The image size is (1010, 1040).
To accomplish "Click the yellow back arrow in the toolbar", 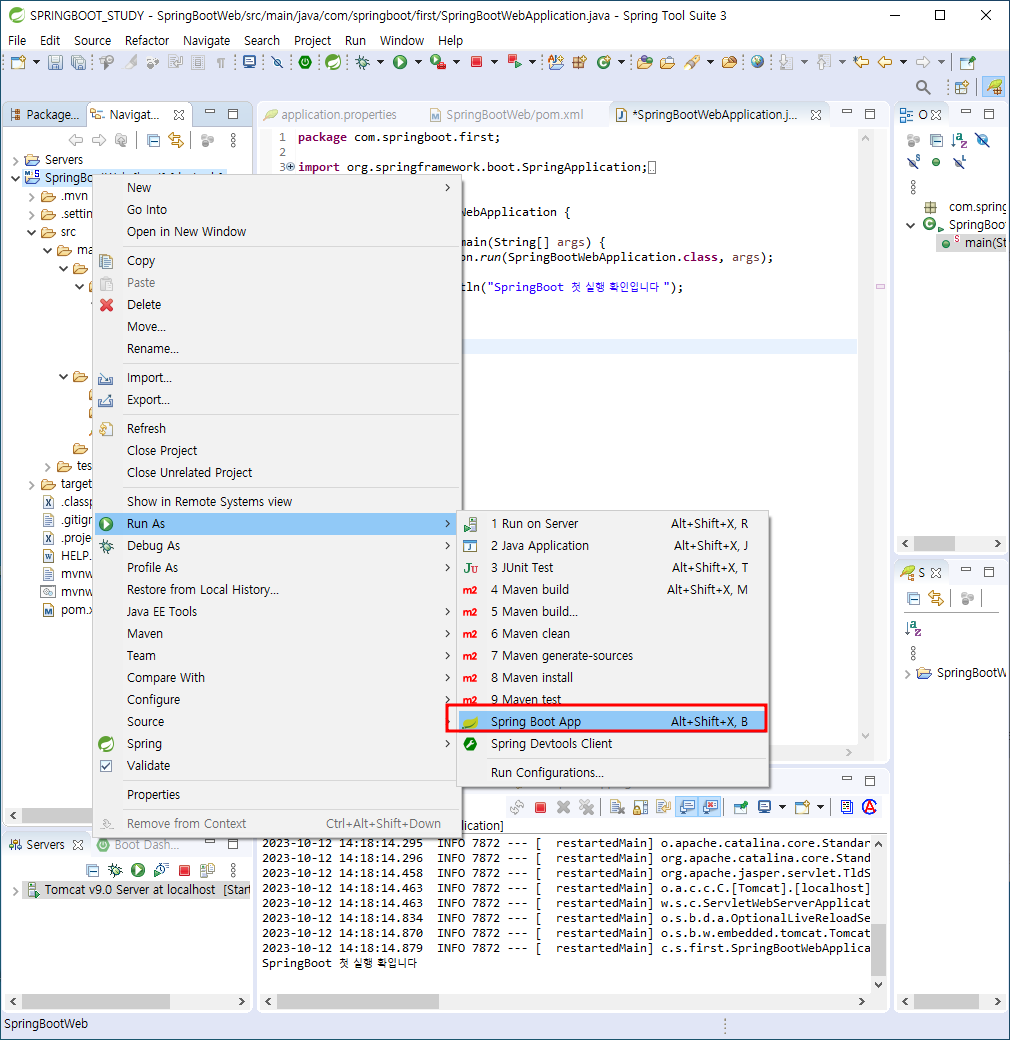I will coord(885,62).
